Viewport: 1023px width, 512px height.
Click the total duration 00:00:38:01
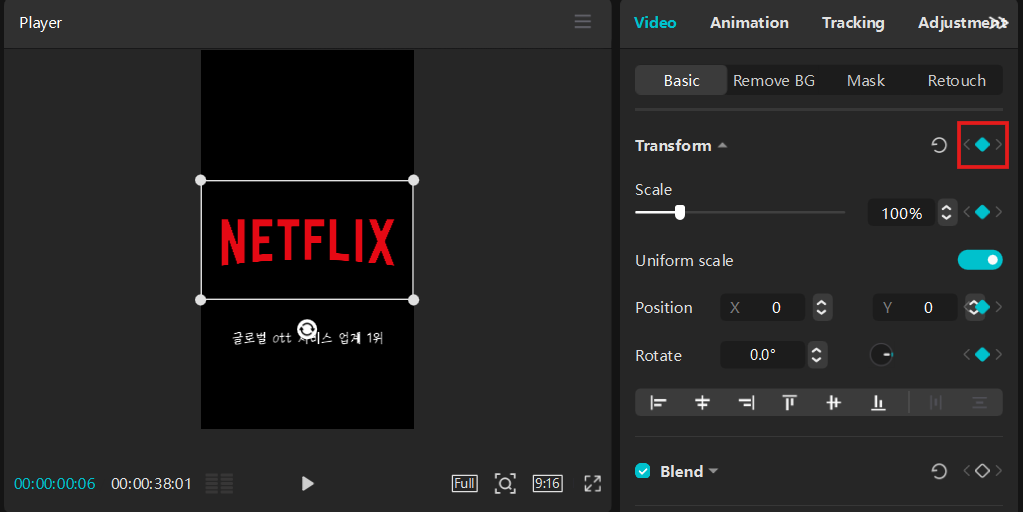151,484
